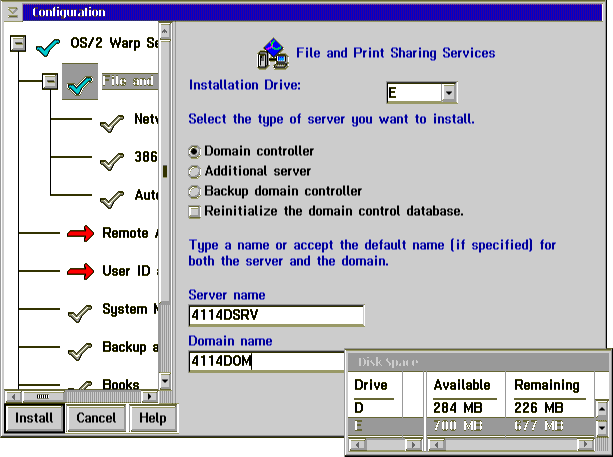The image size is (613, 457).
Task: Select the User ID tree item
Action: [x=130, y=271]
